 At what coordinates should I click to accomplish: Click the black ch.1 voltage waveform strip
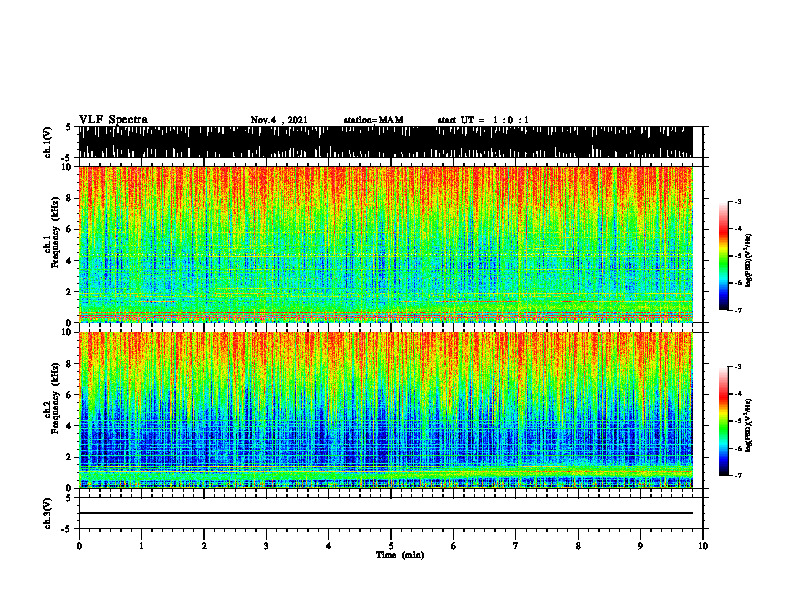(x=386, y=142)
